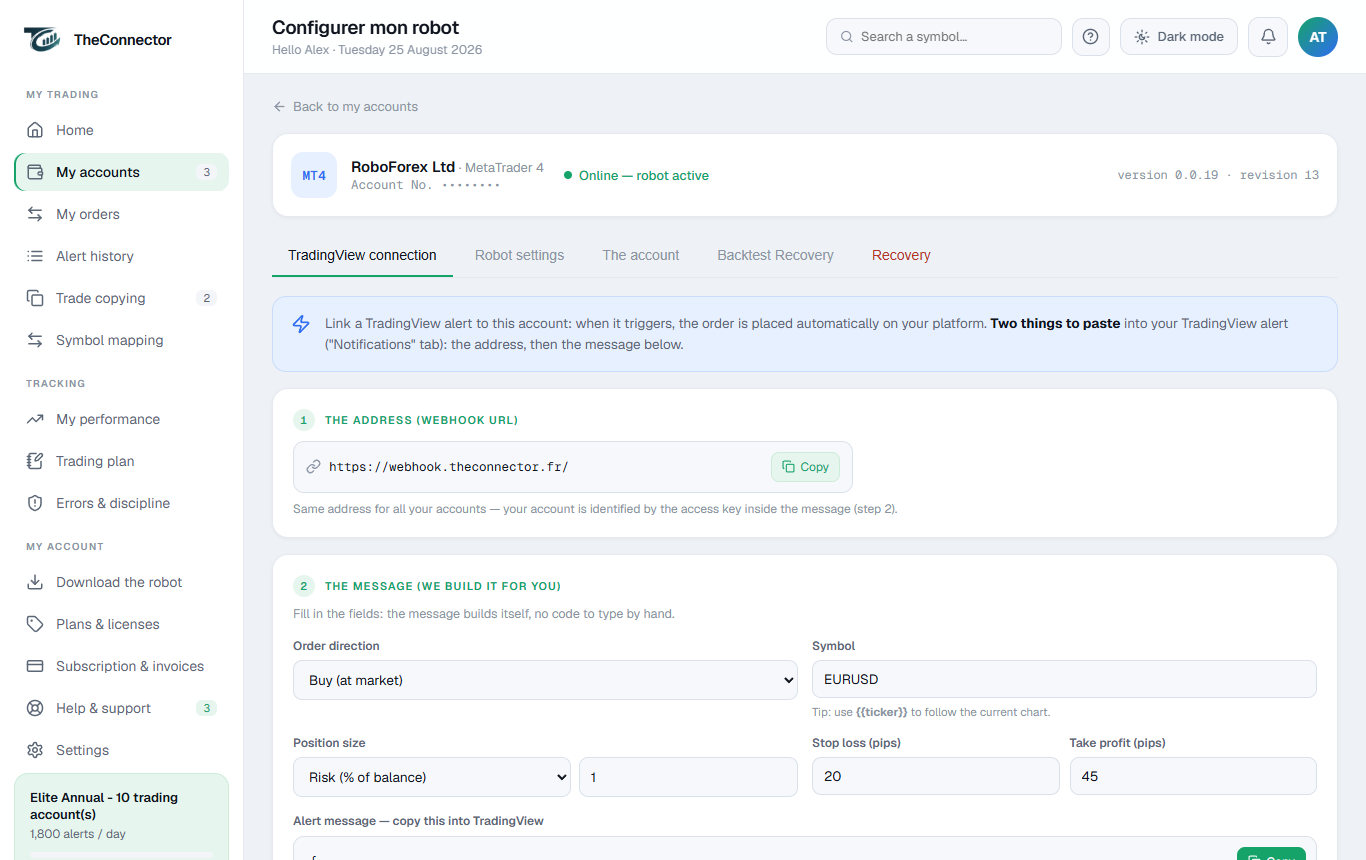The height and width of the screenshot is (860, 1366).
Task: Click the lightning bolt icon in info banner
Action: click(x=301, y=324)
